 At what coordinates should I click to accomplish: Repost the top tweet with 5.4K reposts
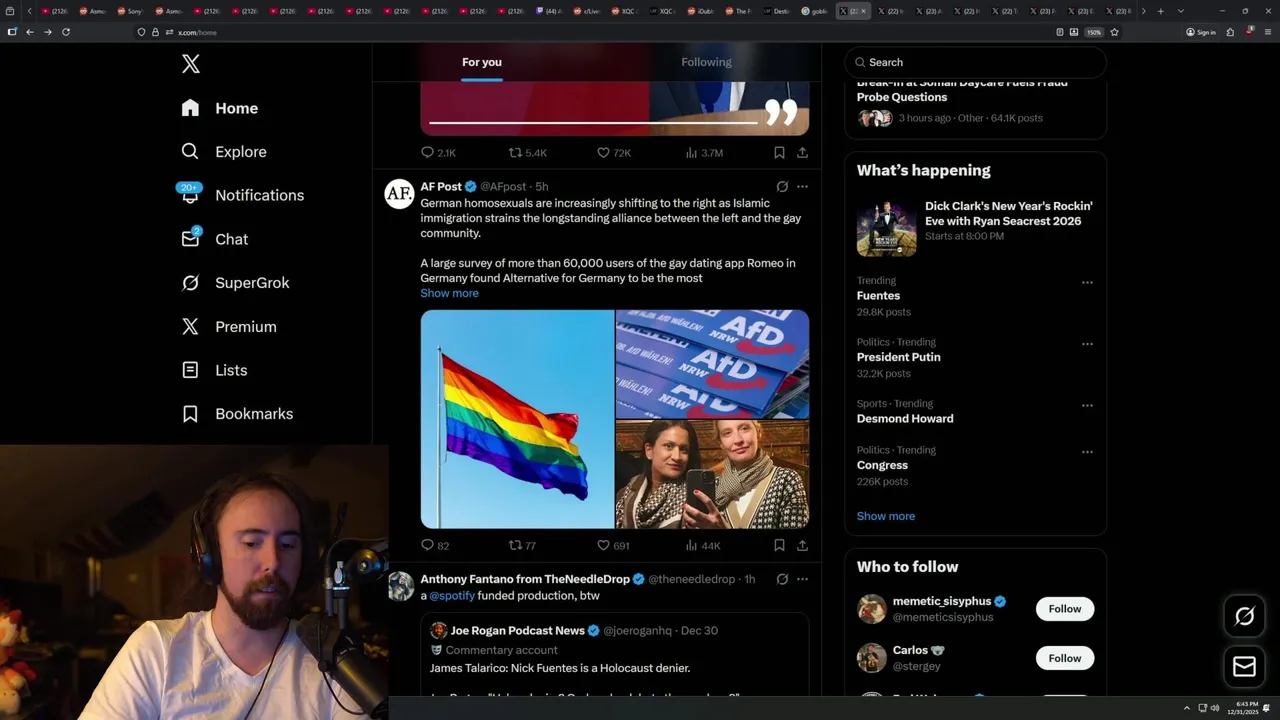(x=527, y=153)
